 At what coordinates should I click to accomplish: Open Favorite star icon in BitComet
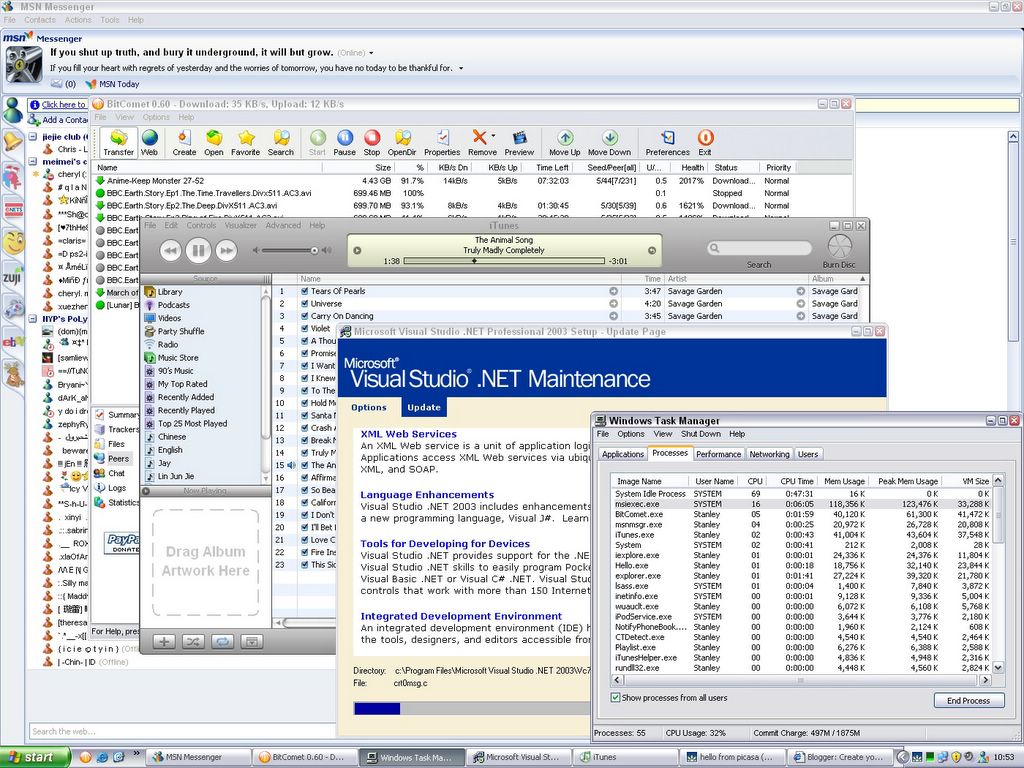(246, 142)
